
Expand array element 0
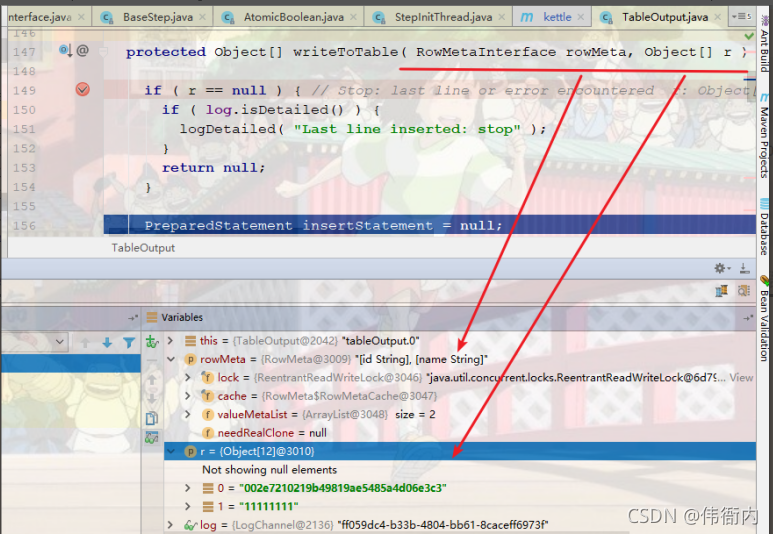(x=188, y=488)
